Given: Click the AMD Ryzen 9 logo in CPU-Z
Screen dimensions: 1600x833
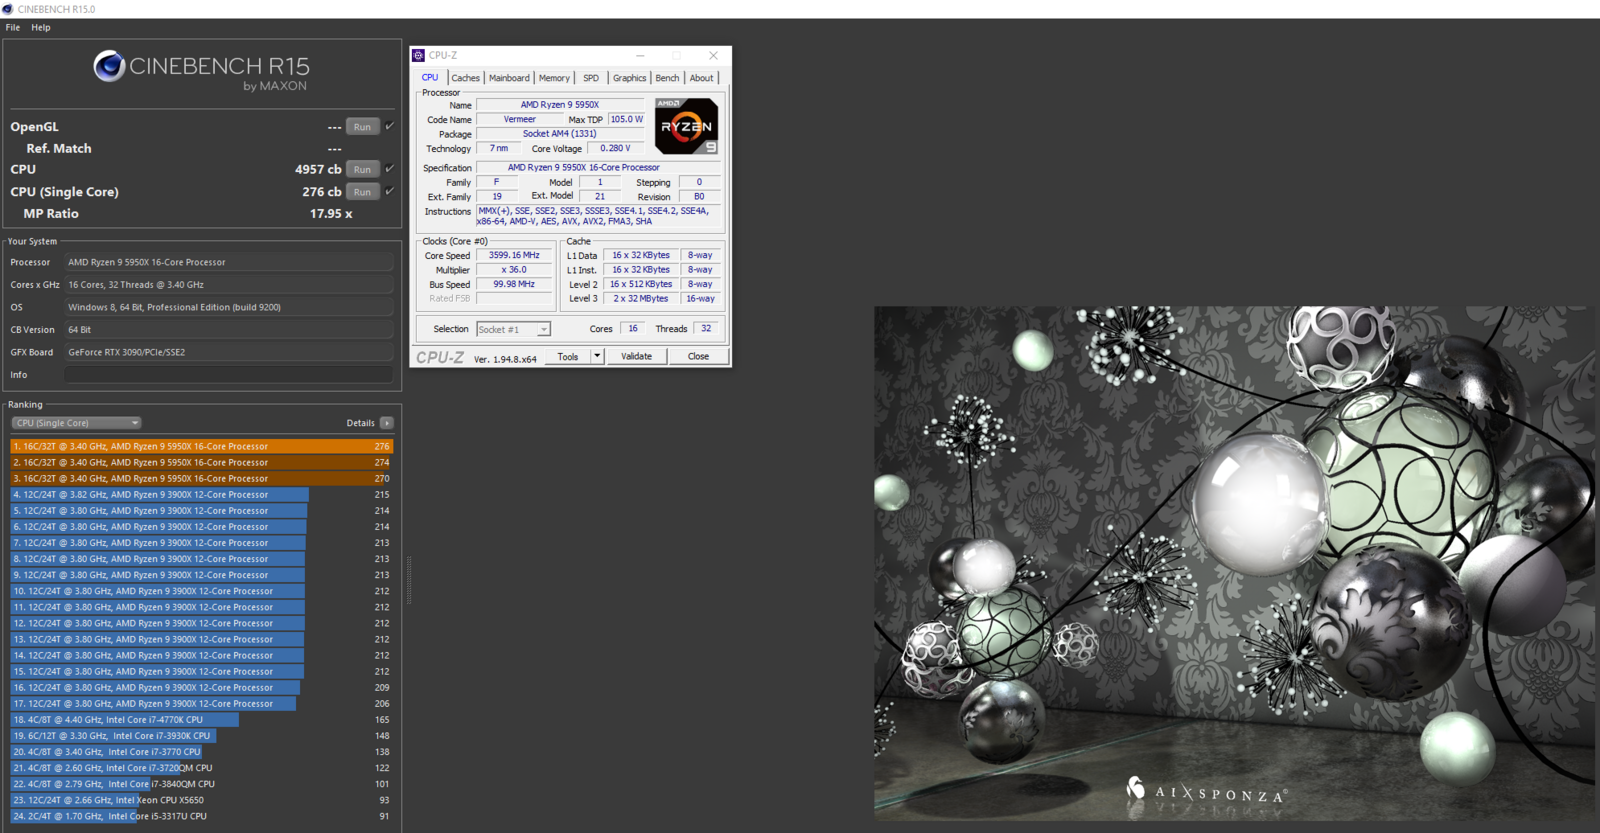Looking at the screenshot, I should pos(686,125).
